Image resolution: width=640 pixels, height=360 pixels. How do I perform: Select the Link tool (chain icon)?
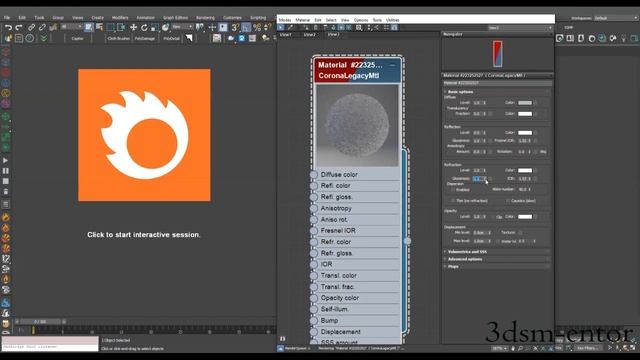[31, 27]
